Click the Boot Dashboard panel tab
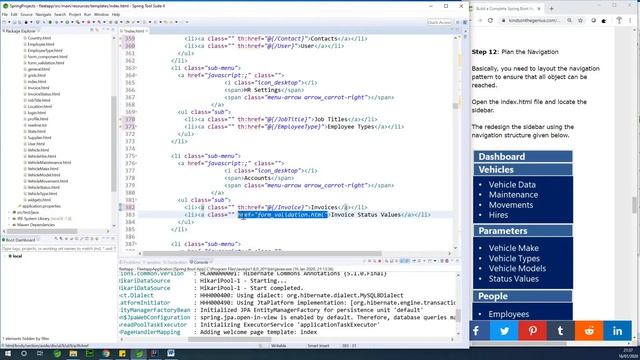This screenshot has width=640, height=360. click(x=20, y=240)
